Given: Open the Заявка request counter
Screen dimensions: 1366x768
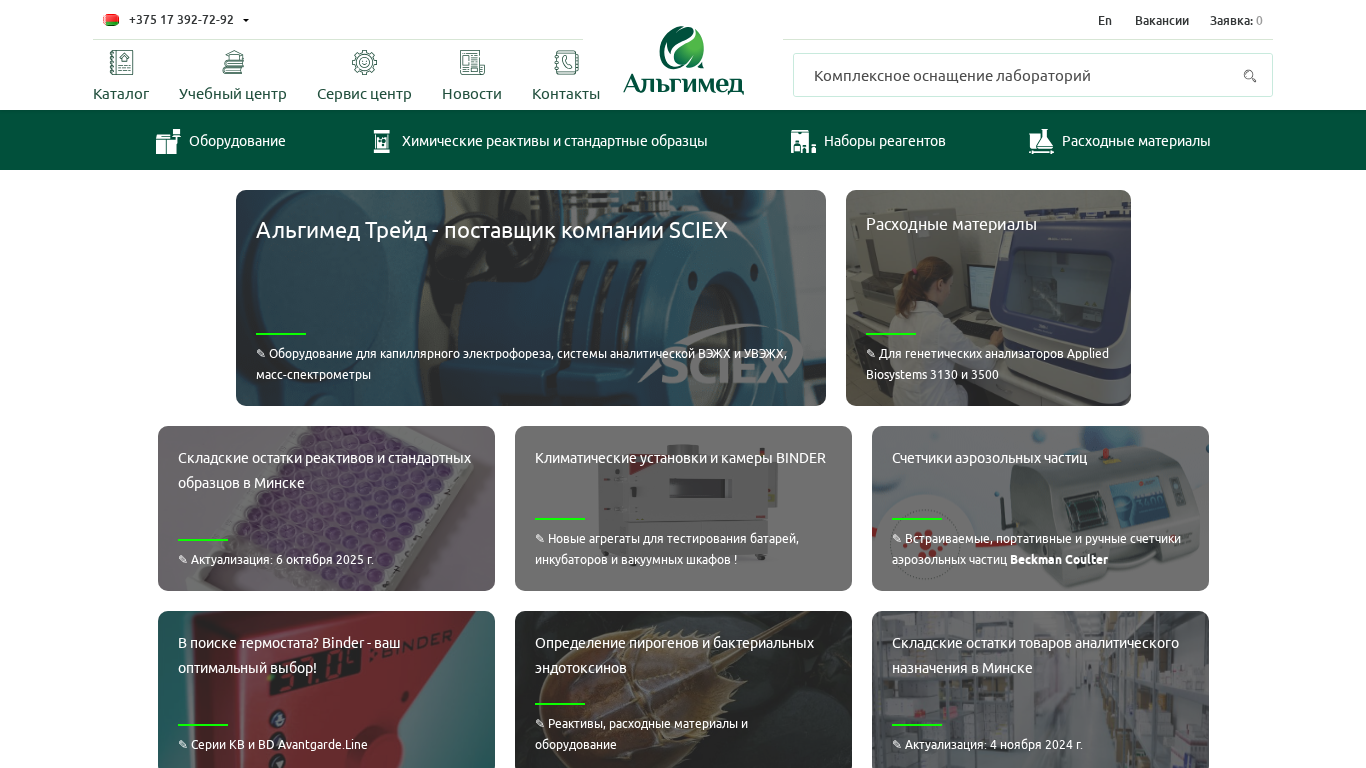Looking at the screenshot, I should (1236, 20).
